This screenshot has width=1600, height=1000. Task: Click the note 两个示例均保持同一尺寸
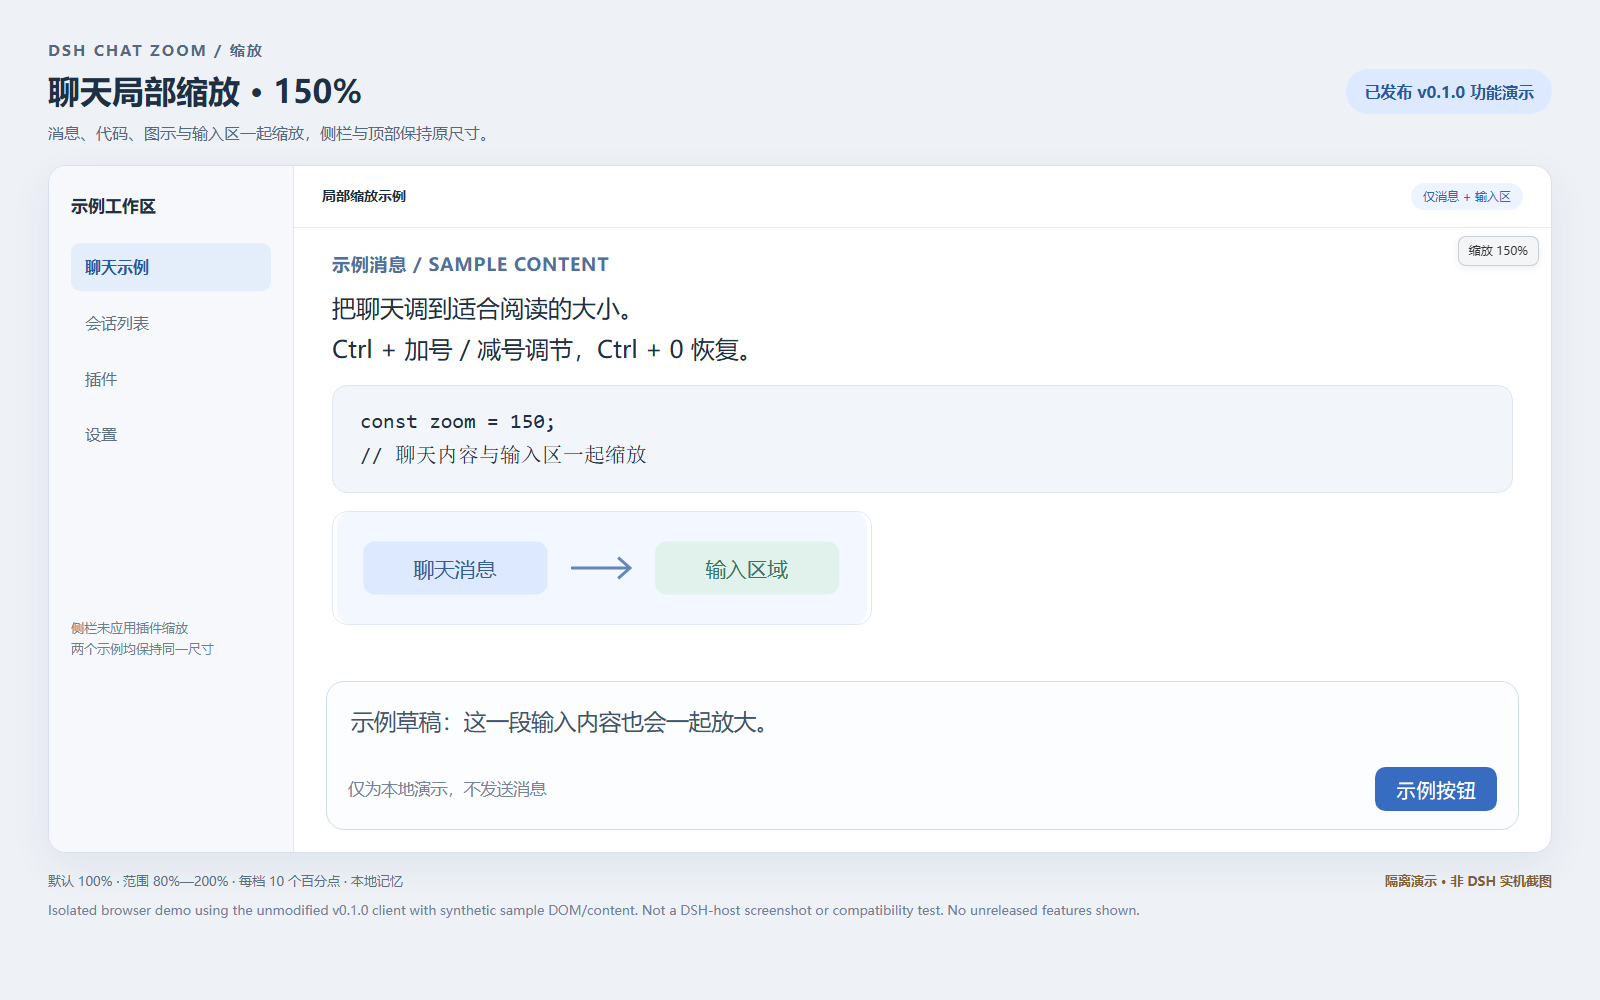click(x=142, y=649)
